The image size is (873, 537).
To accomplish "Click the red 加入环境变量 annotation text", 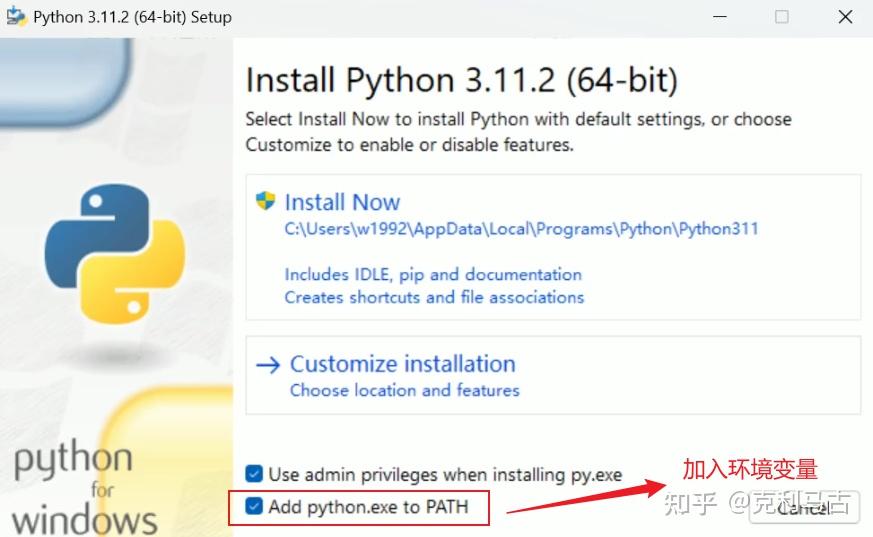I will pos(750,469).
